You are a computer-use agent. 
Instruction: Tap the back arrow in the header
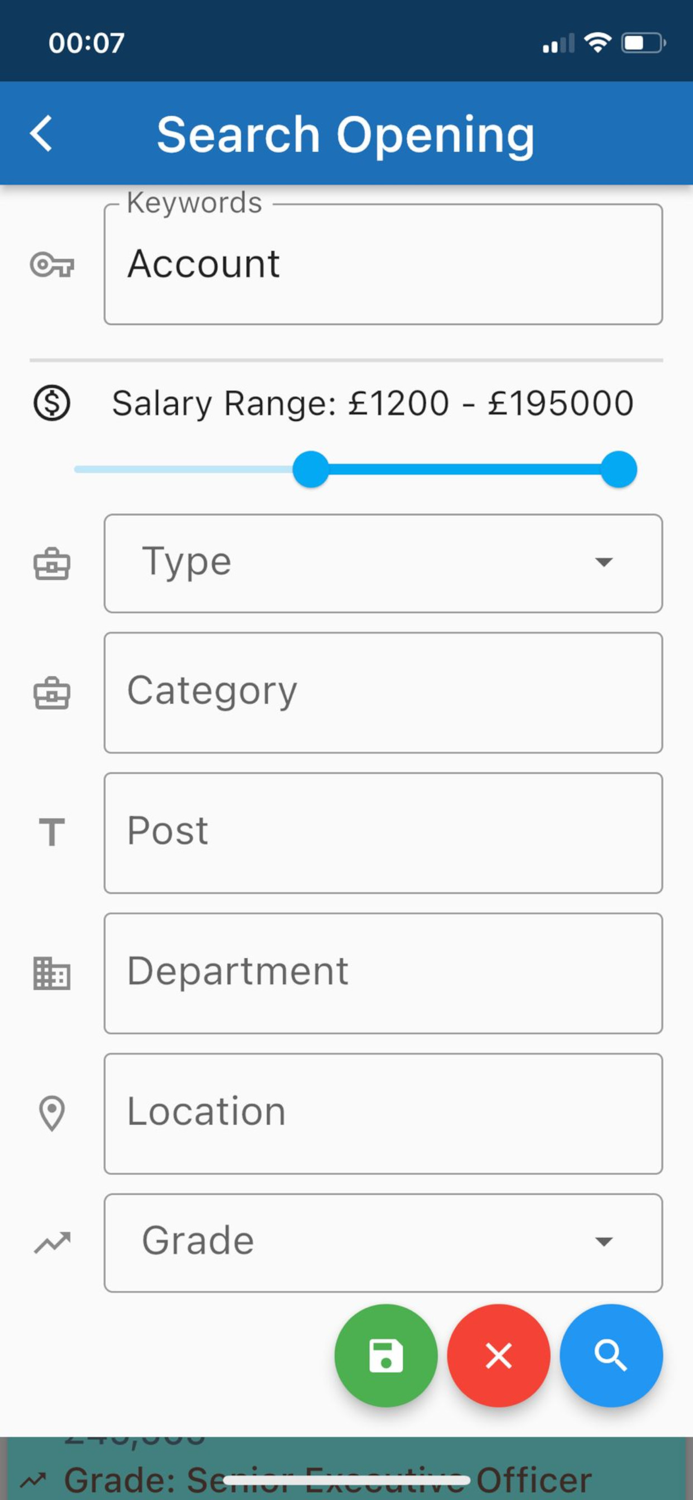click(x=40, y=132)
